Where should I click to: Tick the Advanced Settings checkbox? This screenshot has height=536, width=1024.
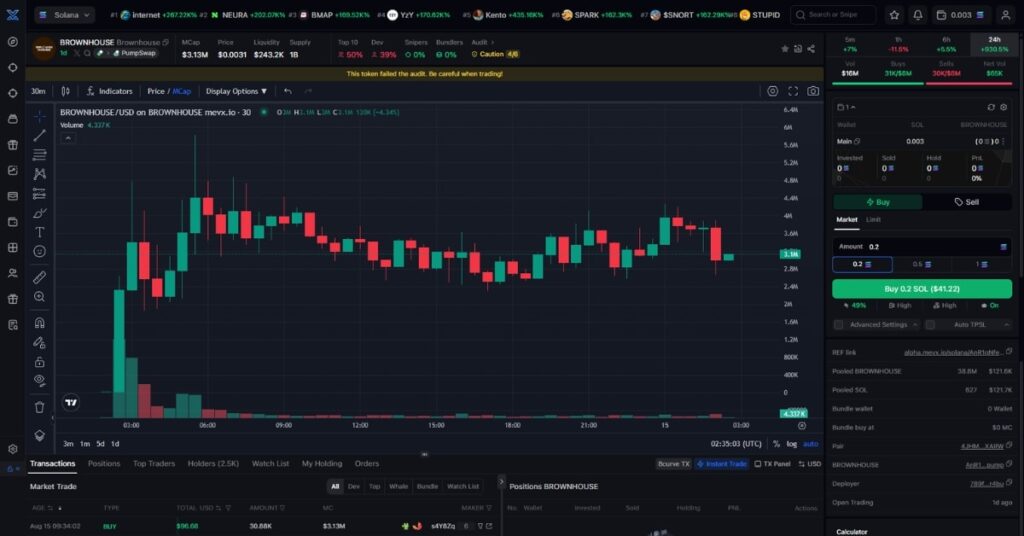point(839,324)
